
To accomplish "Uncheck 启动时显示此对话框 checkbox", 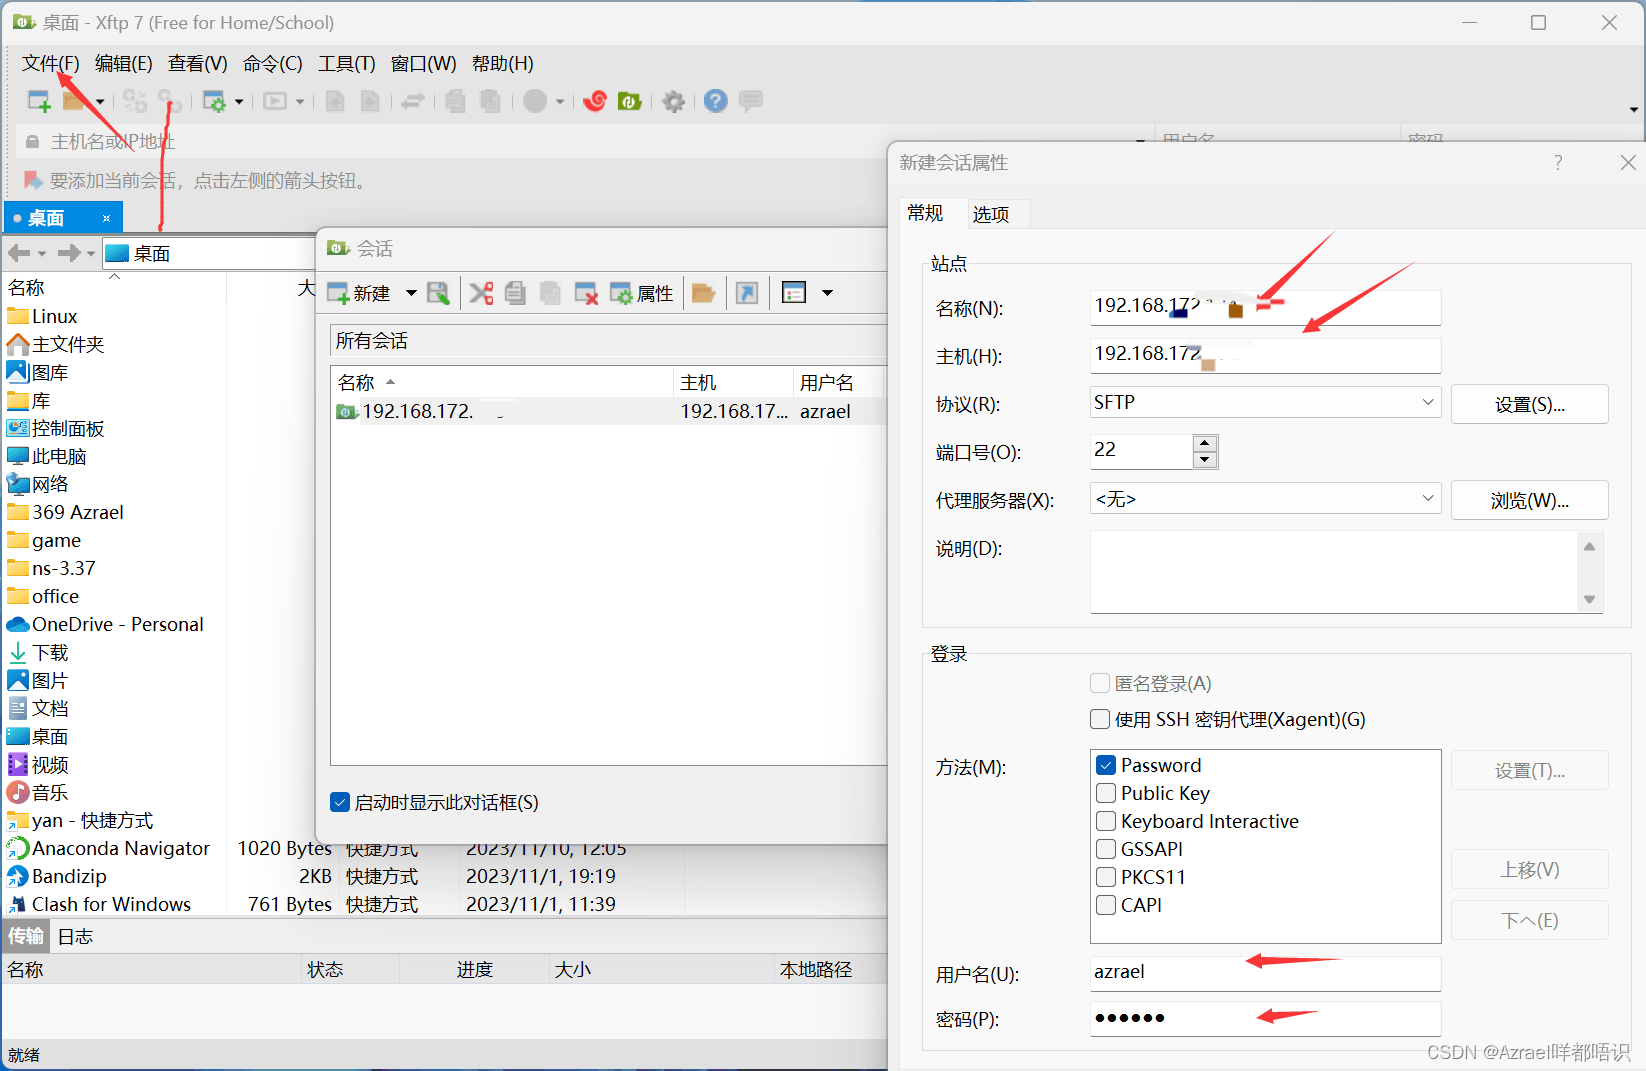I will [x=340, y=802].
